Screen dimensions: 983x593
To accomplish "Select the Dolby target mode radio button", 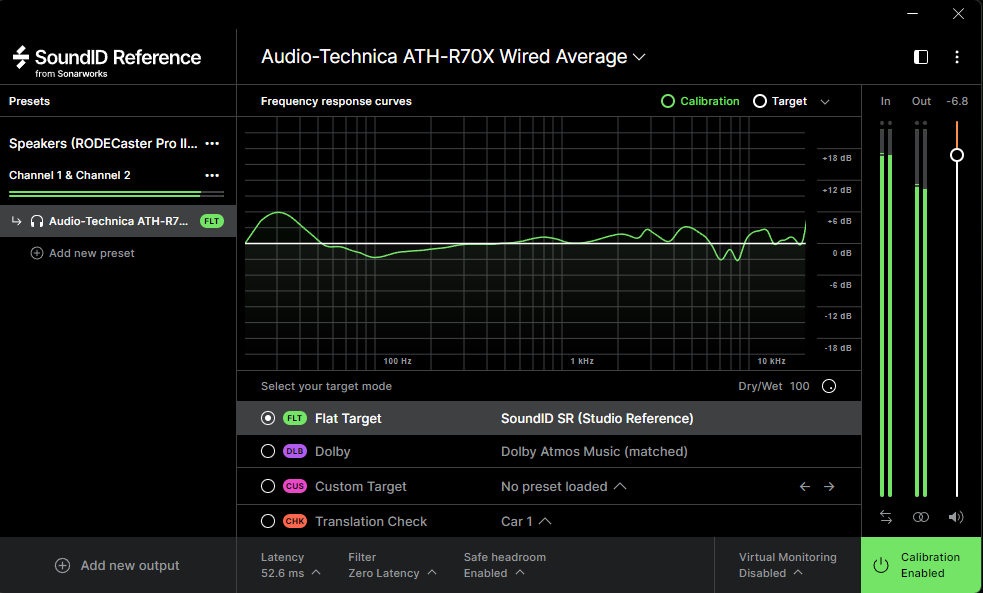I will tap(267, 452).
